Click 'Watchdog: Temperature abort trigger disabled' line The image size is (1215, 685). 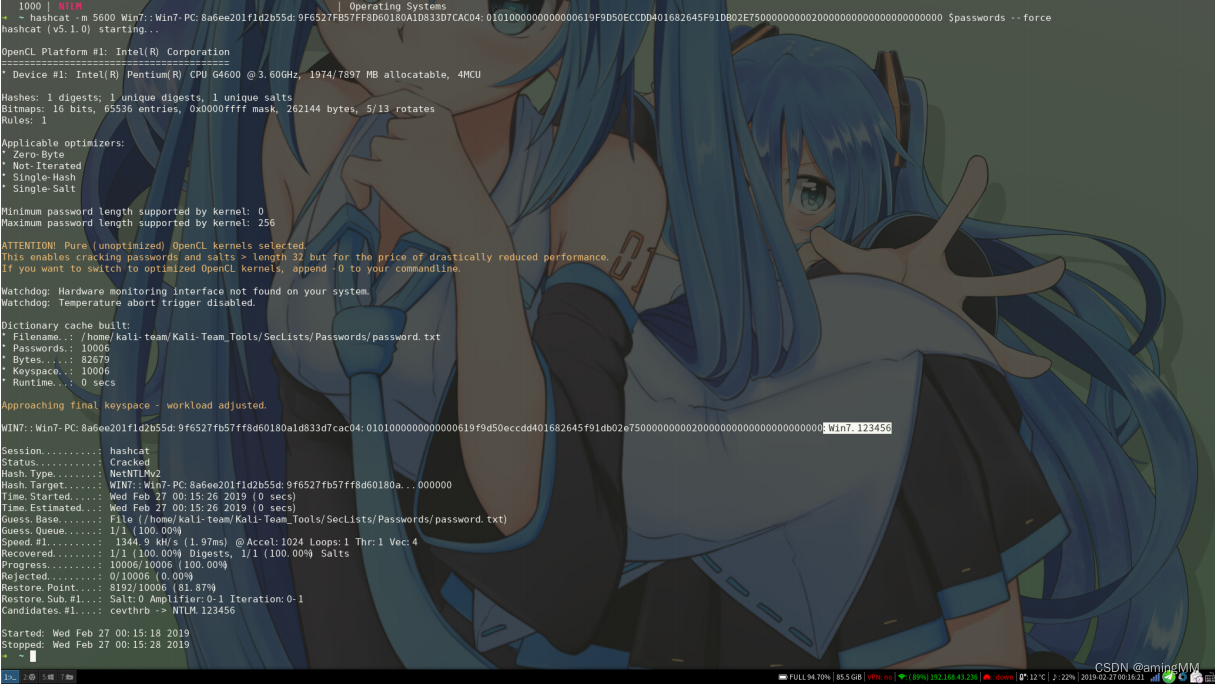tap(128, 303)
